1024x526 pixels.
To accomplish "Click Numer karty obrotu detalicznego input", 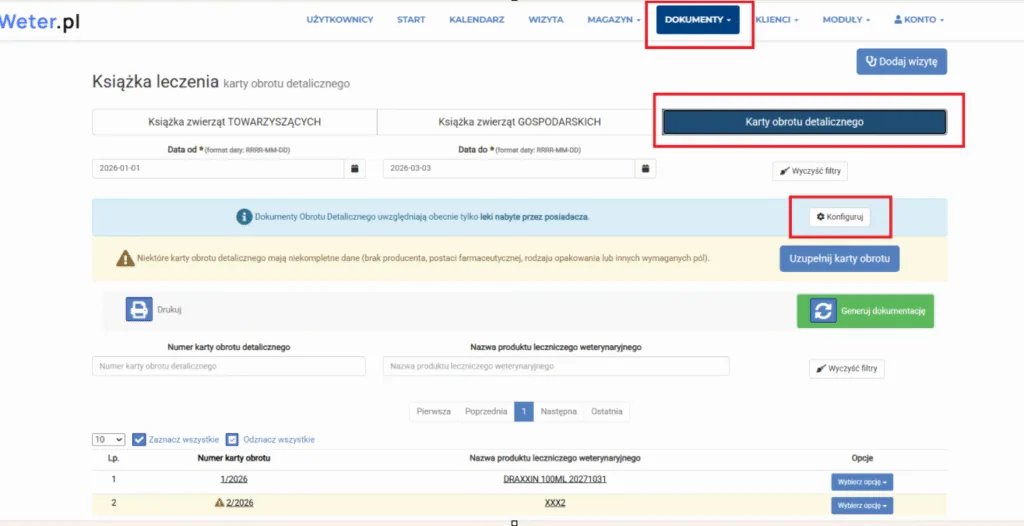I will (229, 367).
